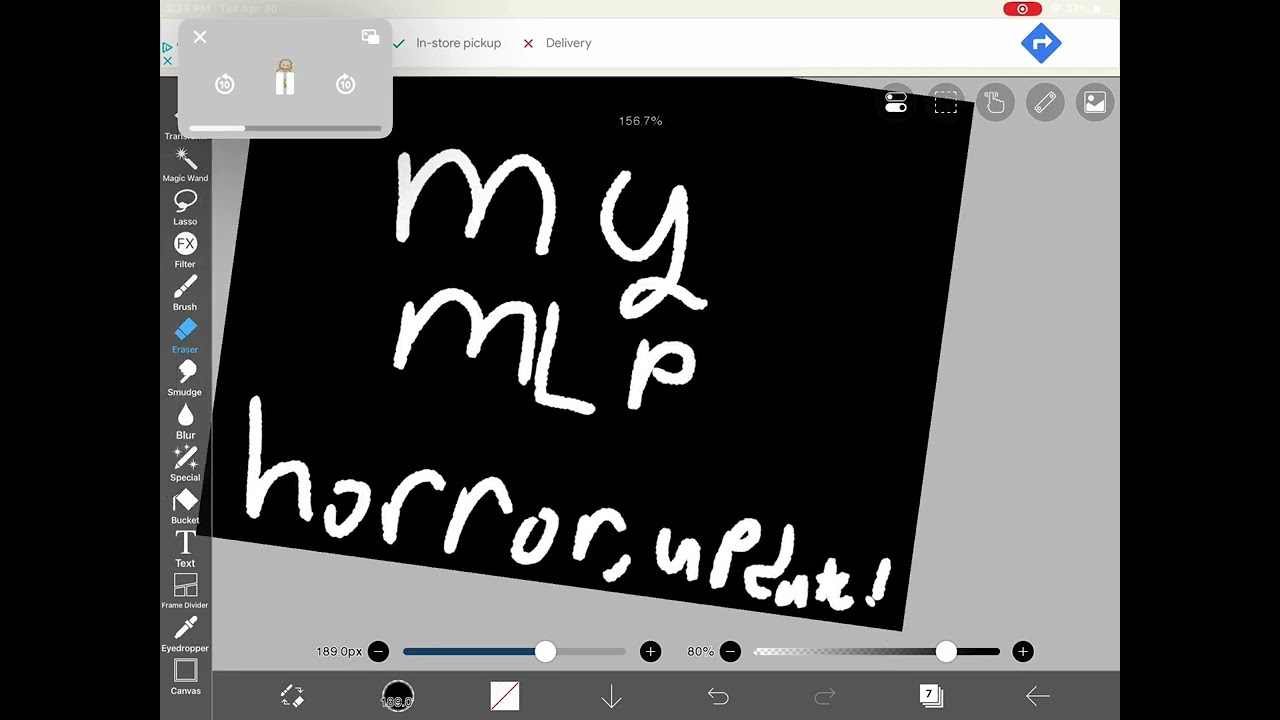Open the blue directions icon in ad
The height and width of the screenshot is (720, 1280).
point(1041,43)
